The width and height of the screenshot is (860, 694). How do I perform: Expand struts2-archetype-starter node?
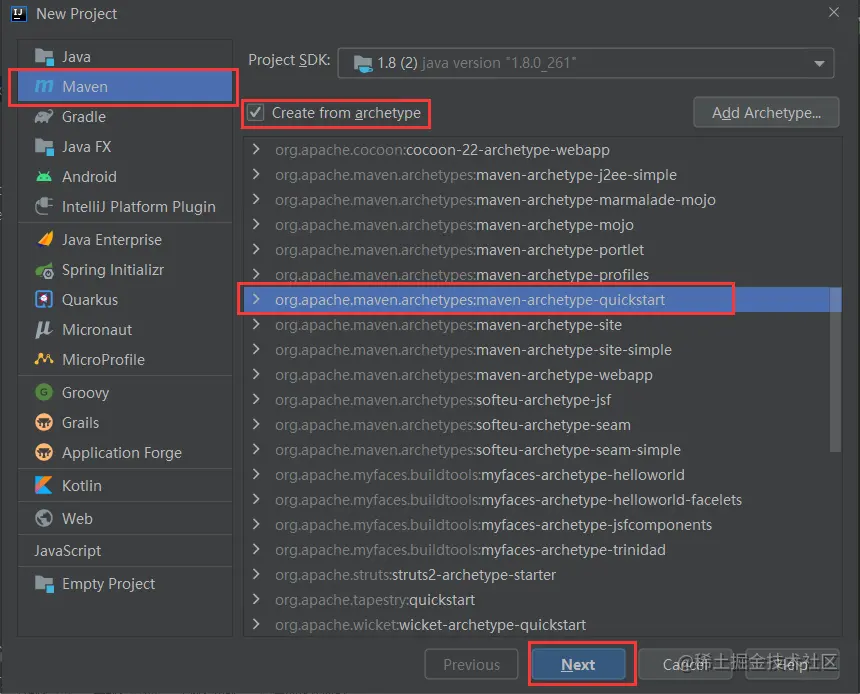(256, 574)
